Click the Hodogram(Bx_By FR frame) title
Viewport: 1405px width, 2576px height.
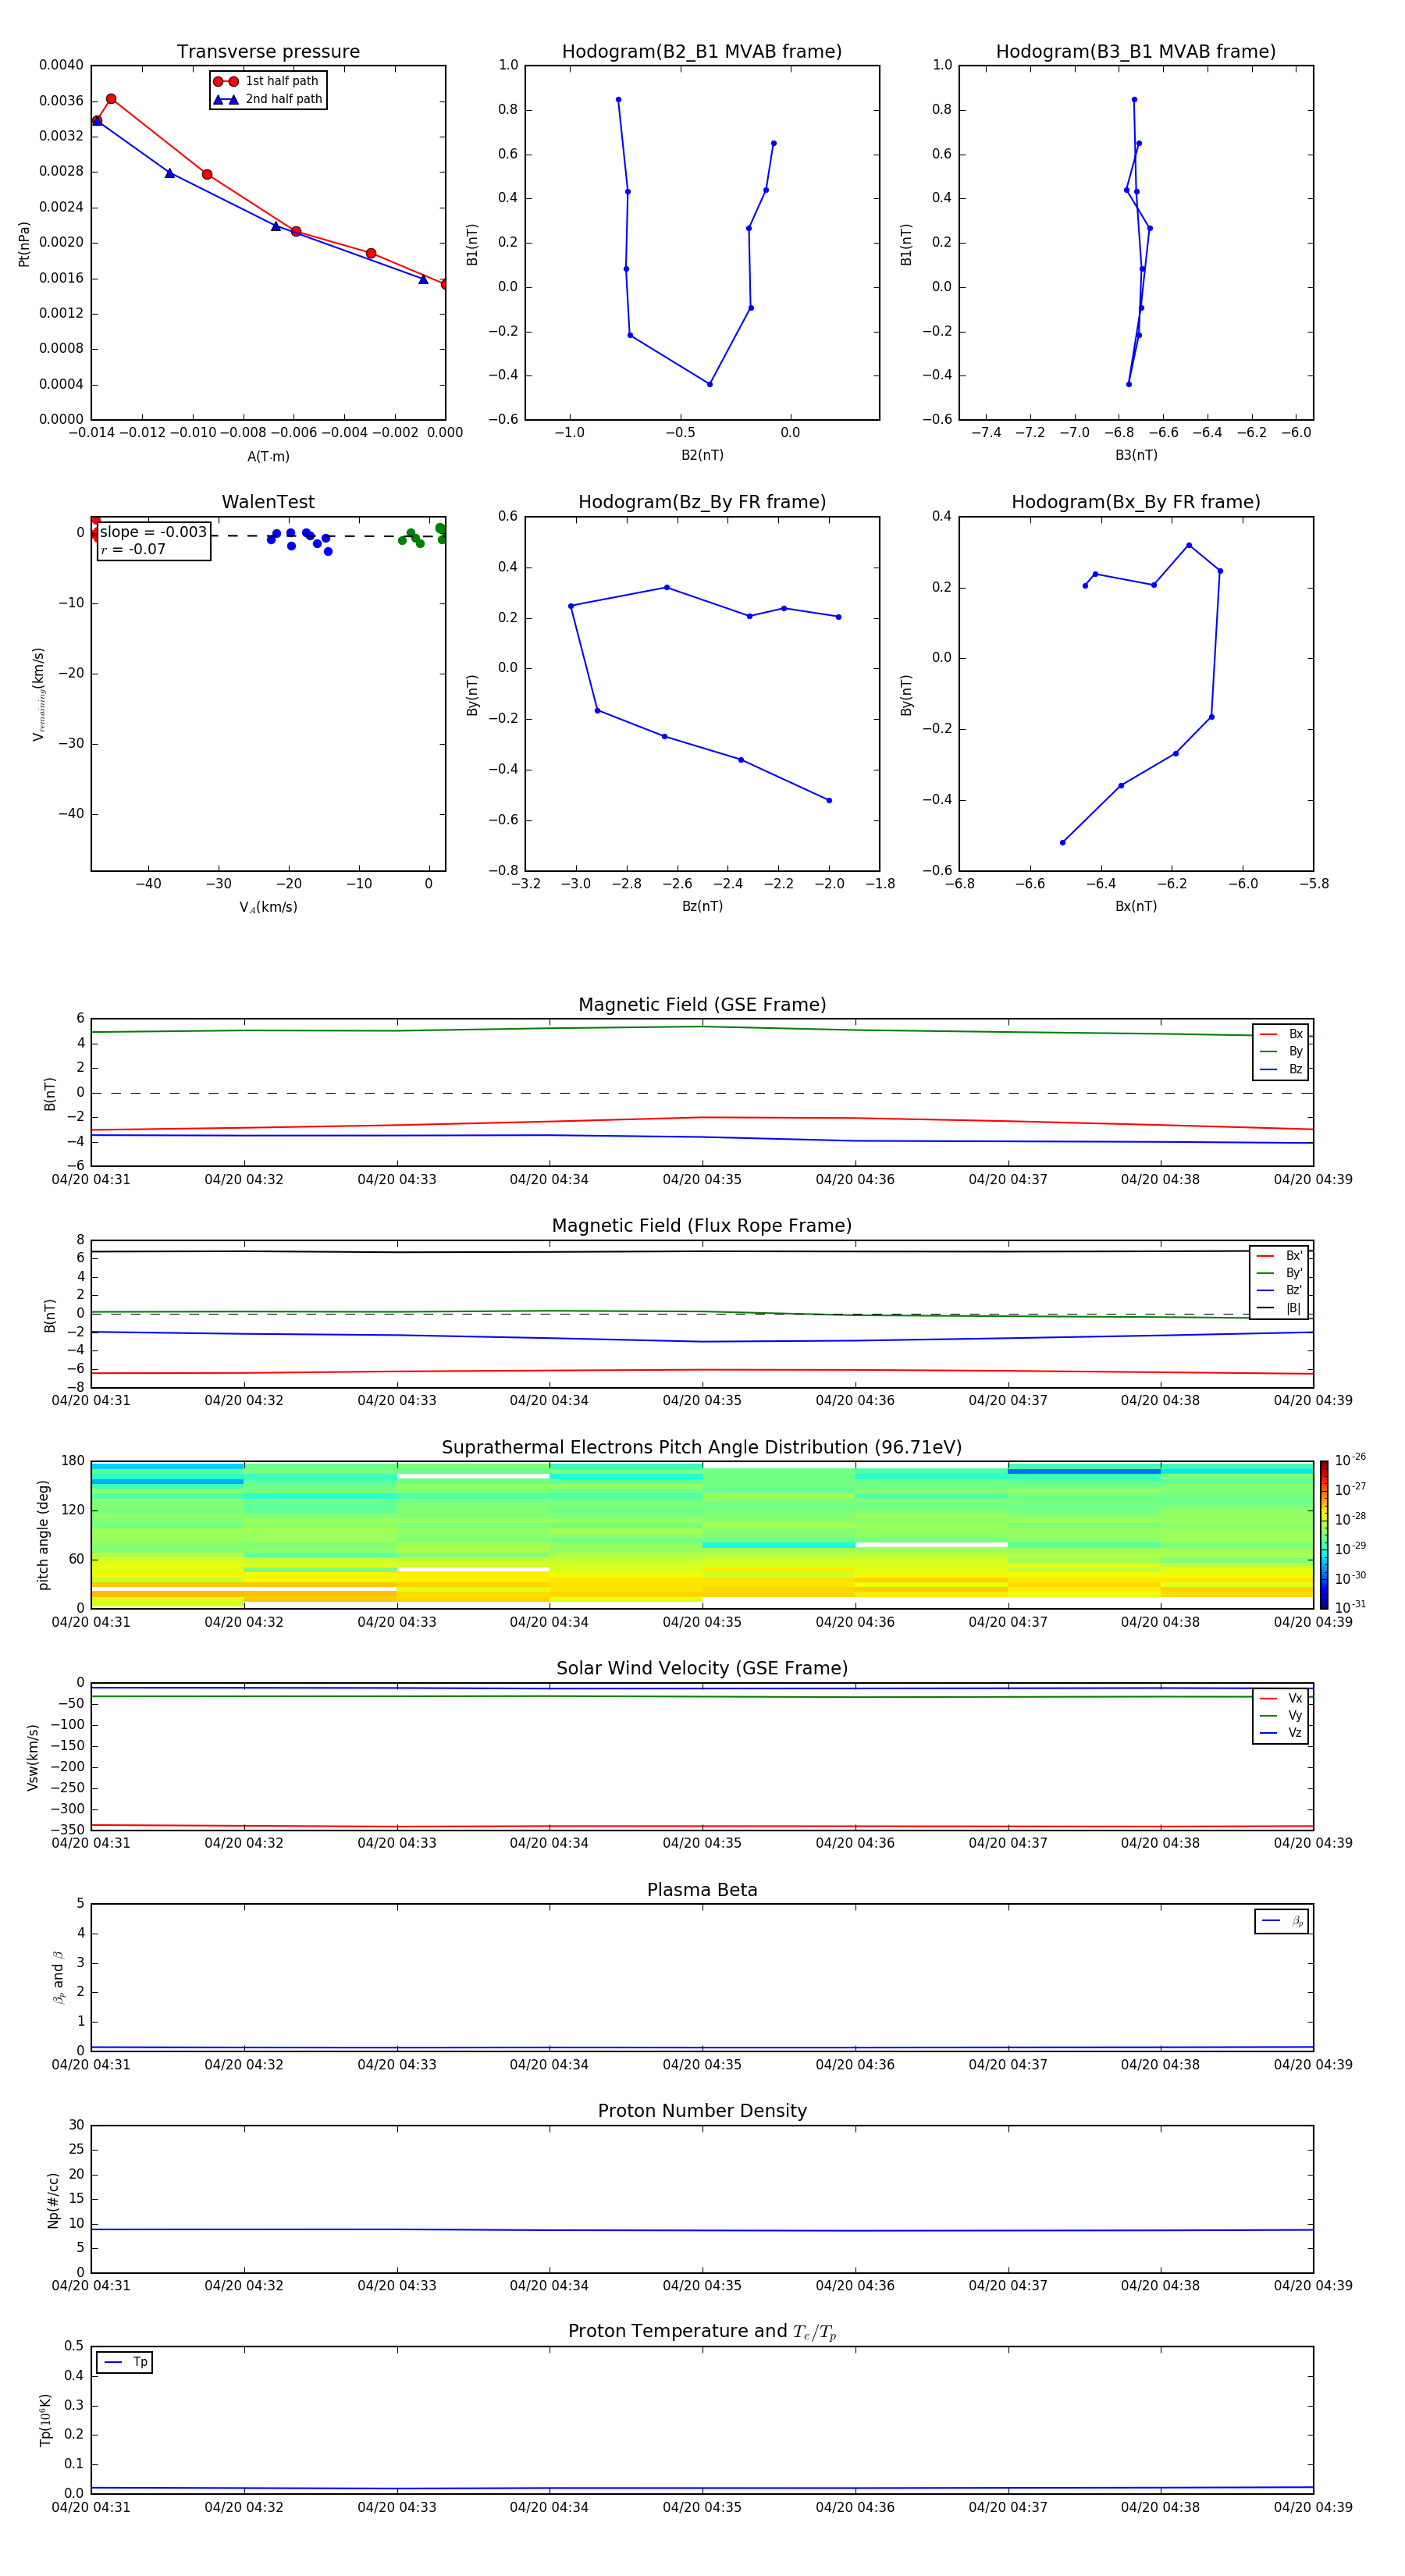(x=1136, y=502)
